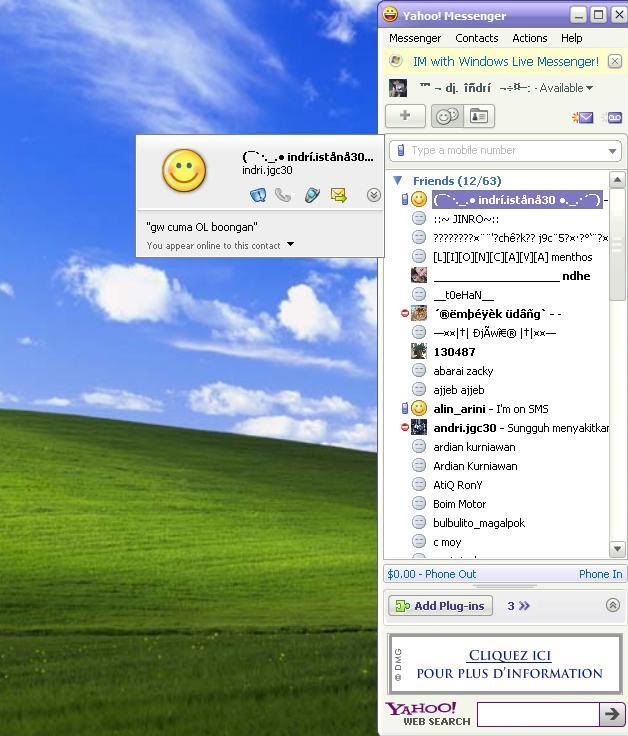Click the contact list scrollbar thumb
Viewport: 628px width, 736px height.
click(x=617, y=244)
